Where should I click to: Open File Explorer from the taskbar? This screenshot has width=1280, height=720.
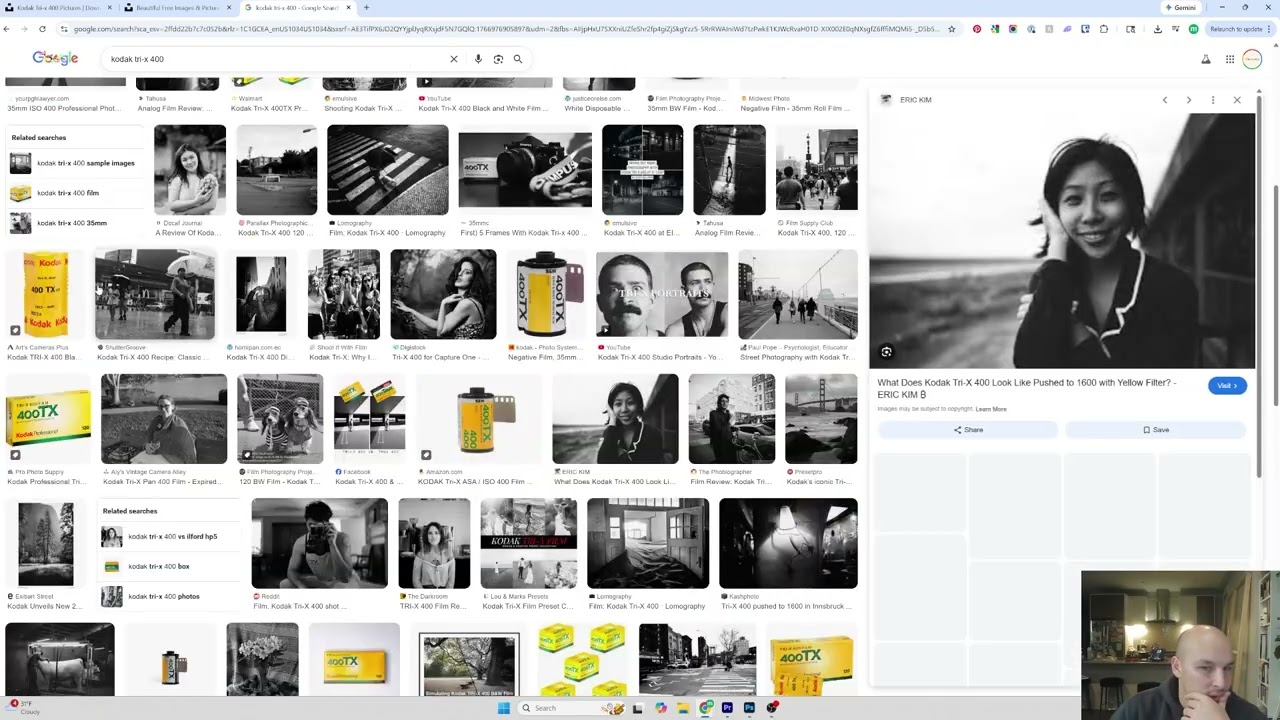click(x=683, y=708)
